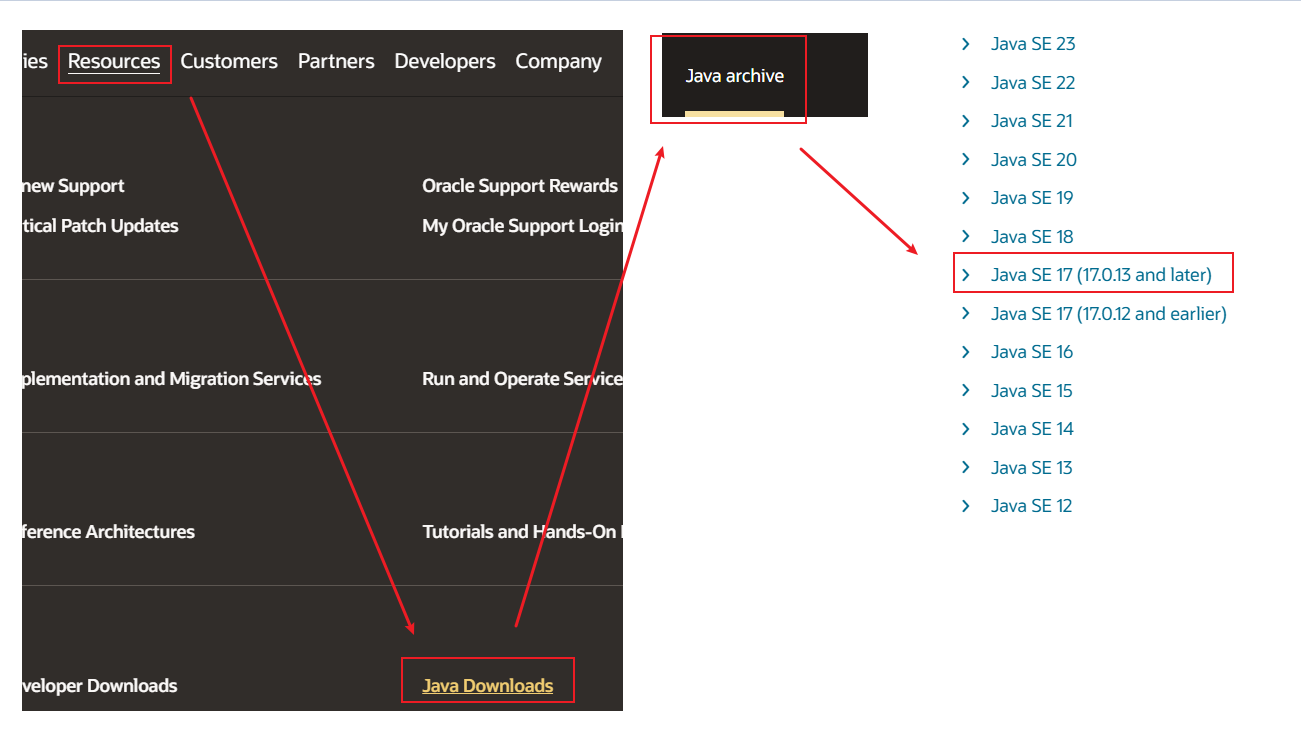Screen dimensions: 1301x729
Task: Open Java SE 17 (17.0.13 and later)
Action: click(x=1100, y=275)
